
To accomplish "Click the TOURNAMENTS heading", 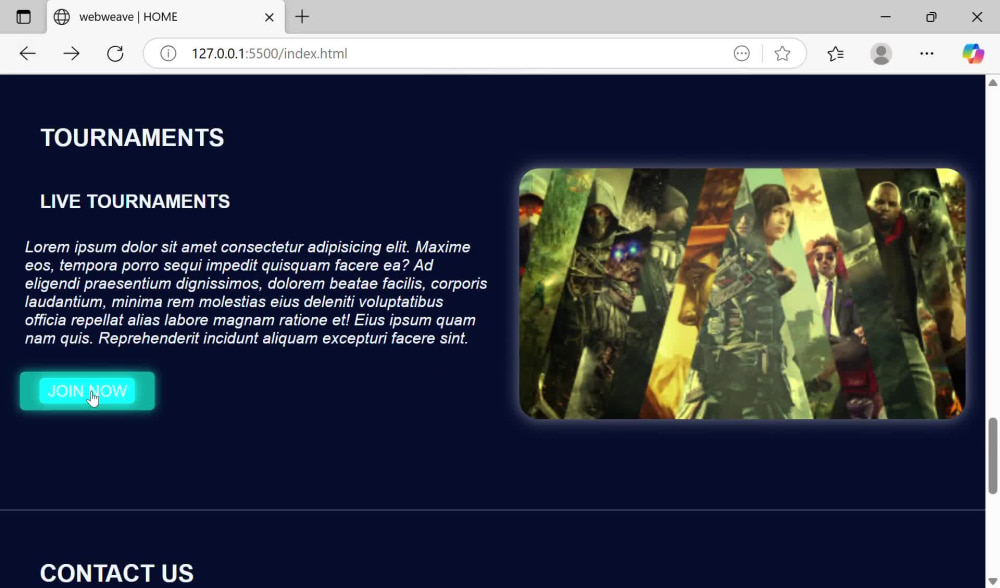I will [x=132, y=138].
